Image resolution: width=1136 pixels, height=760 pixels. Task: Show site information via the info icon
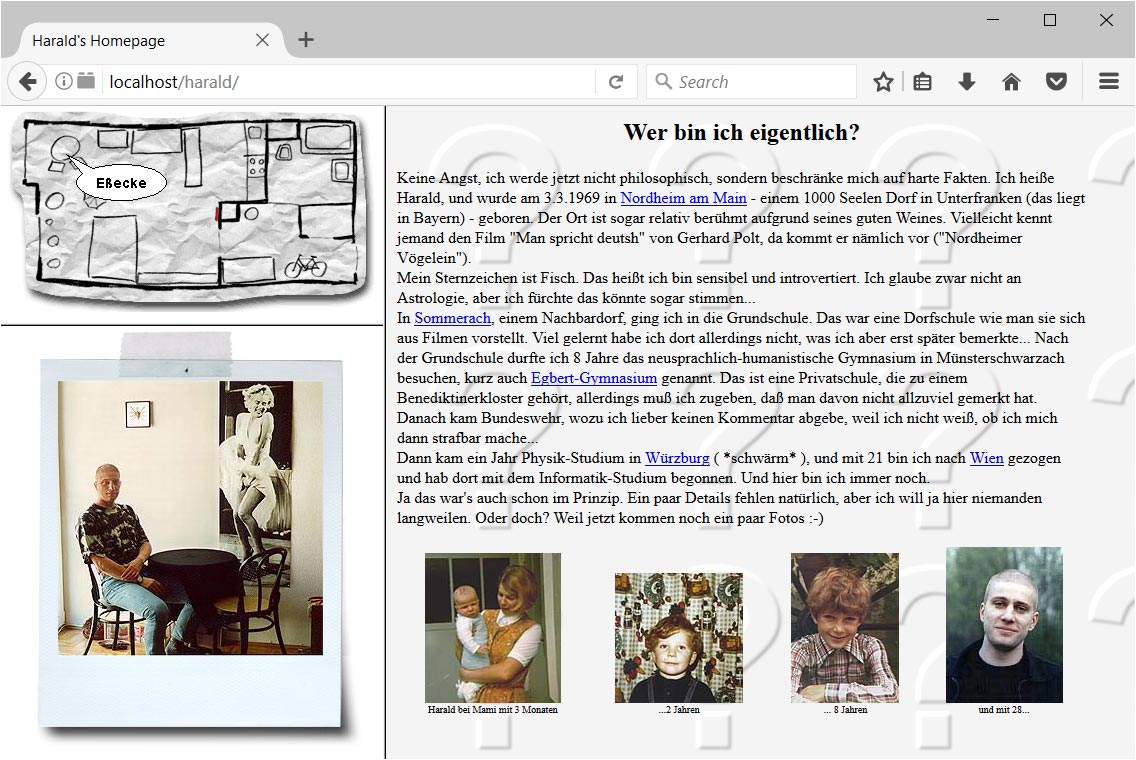(64, 81)
